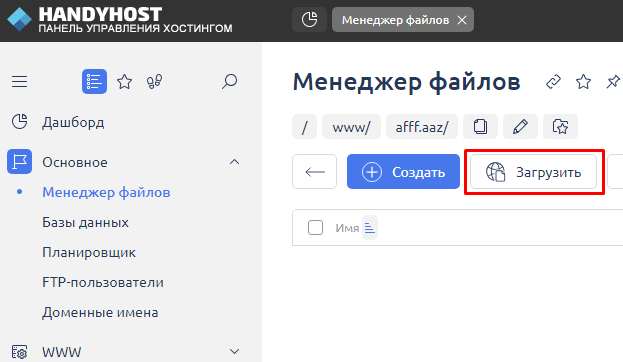Open the dashboard tab icon in top bar
The image size is (623, 362).
tap(310, 19)
